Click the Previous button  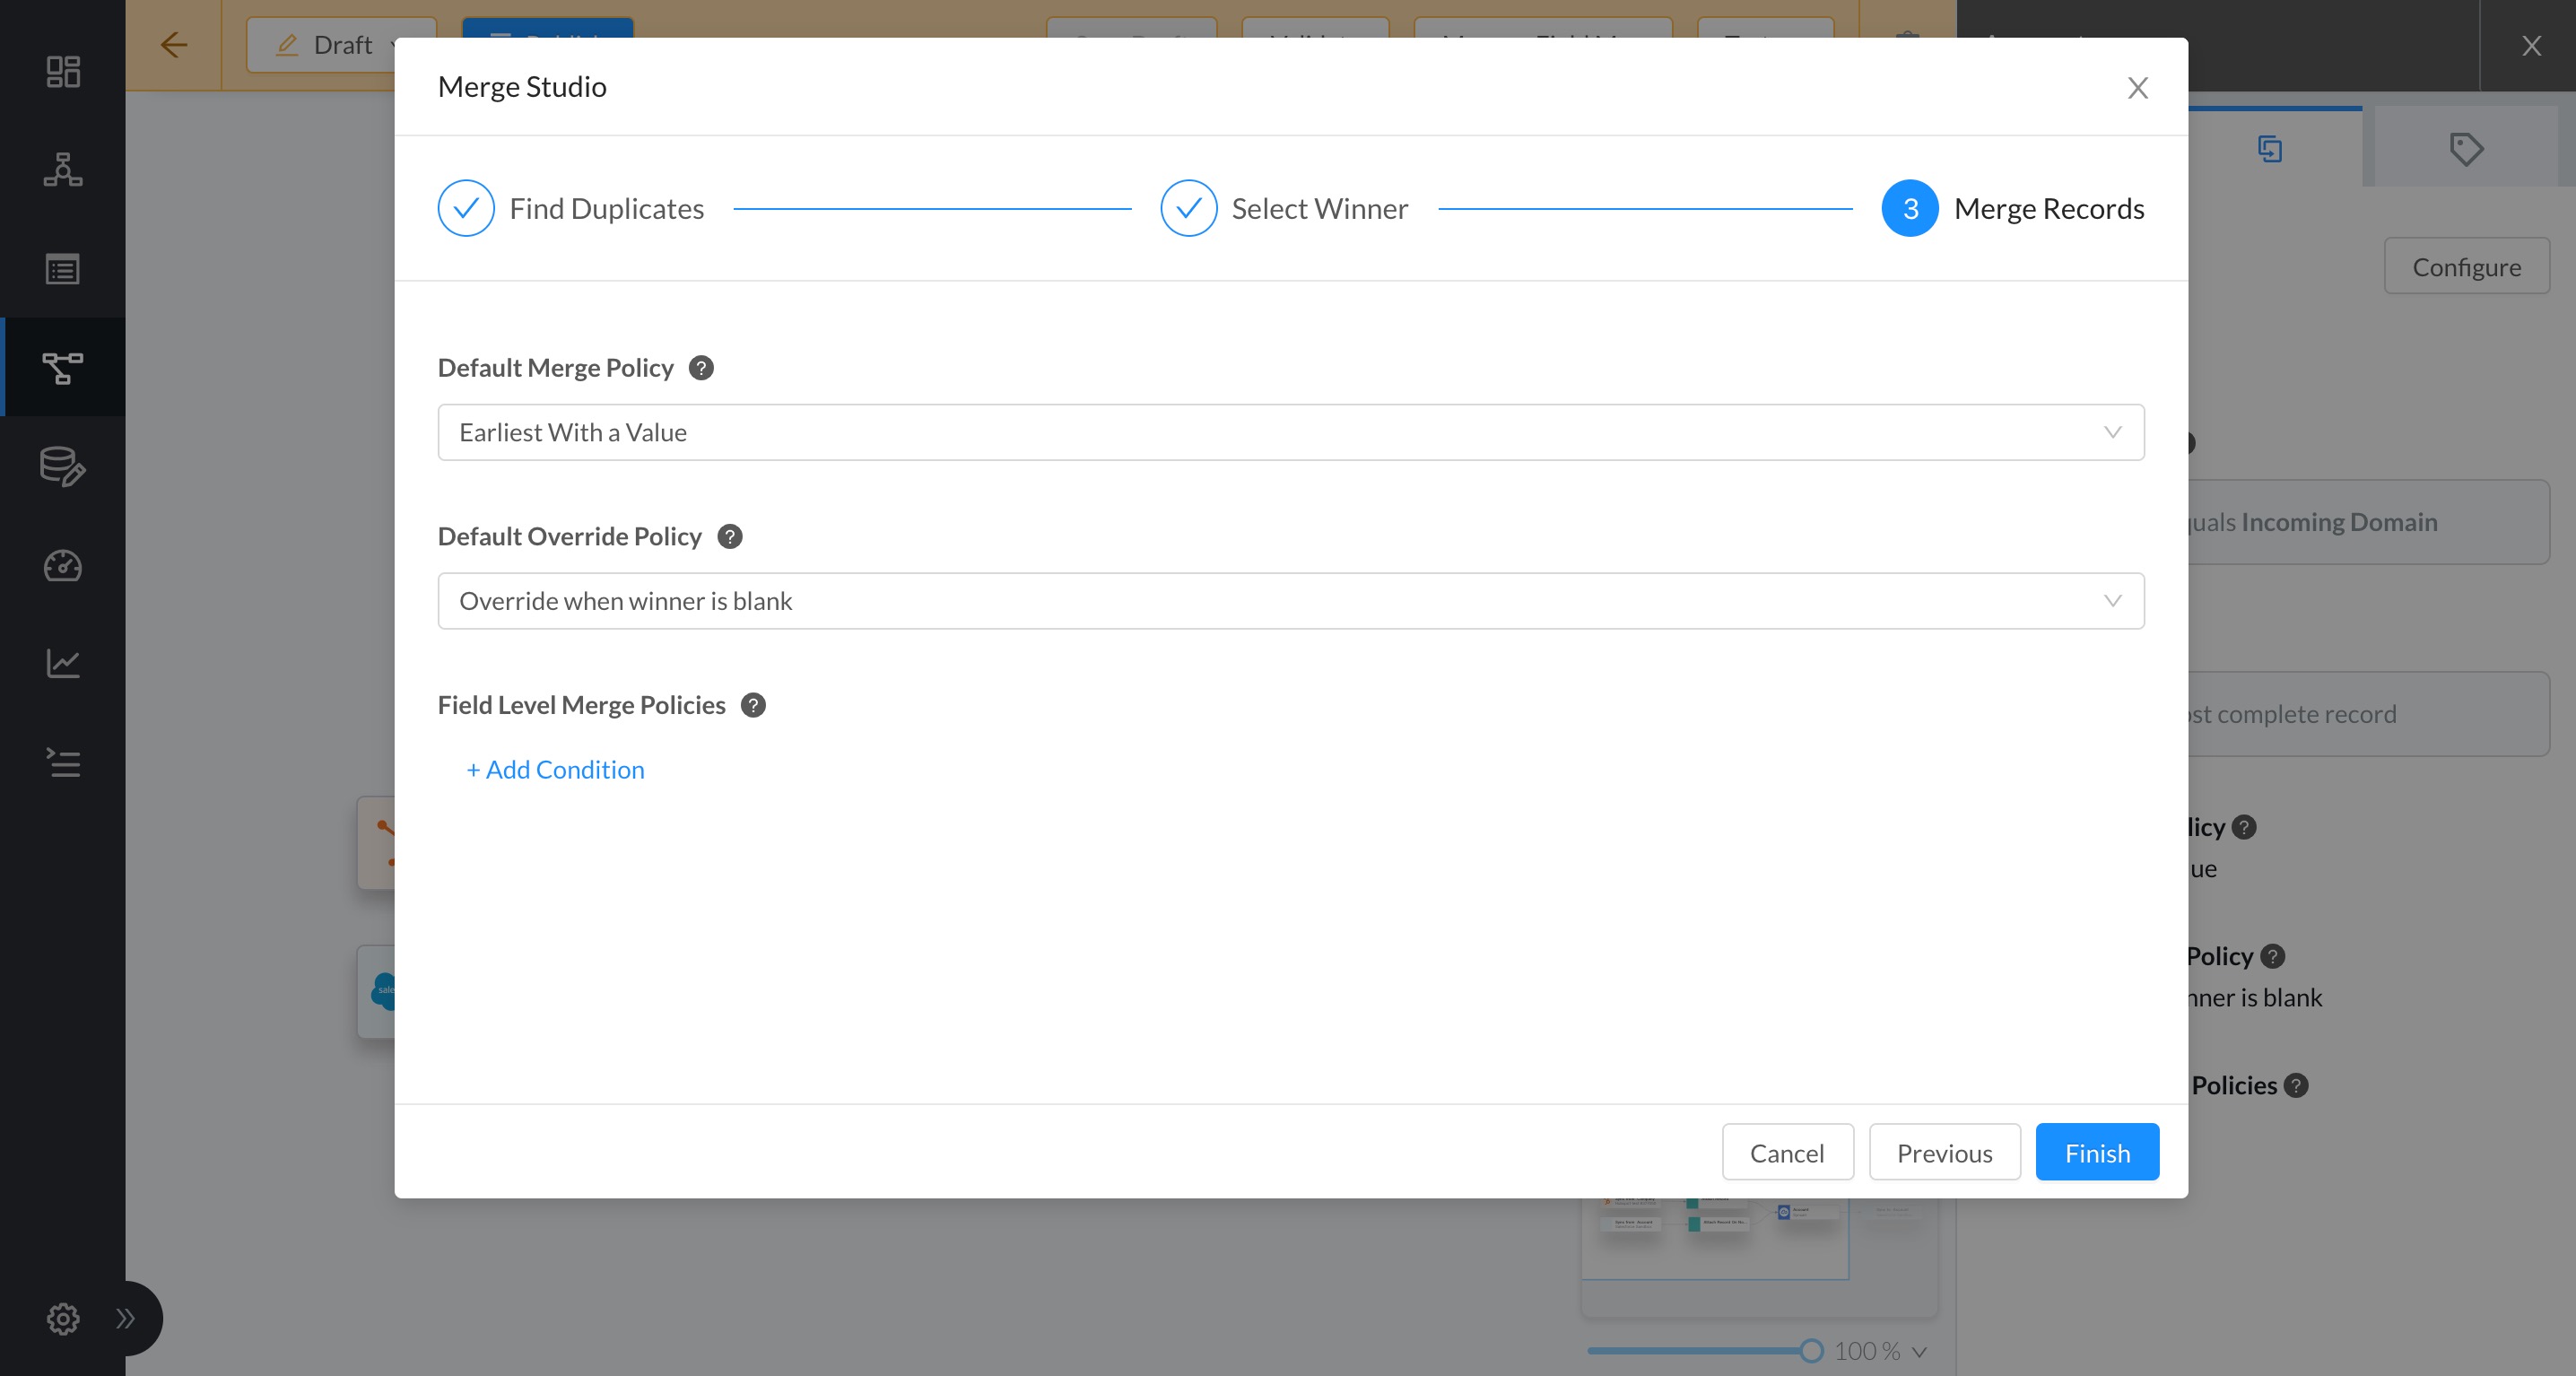(x=1944, y=1152)
